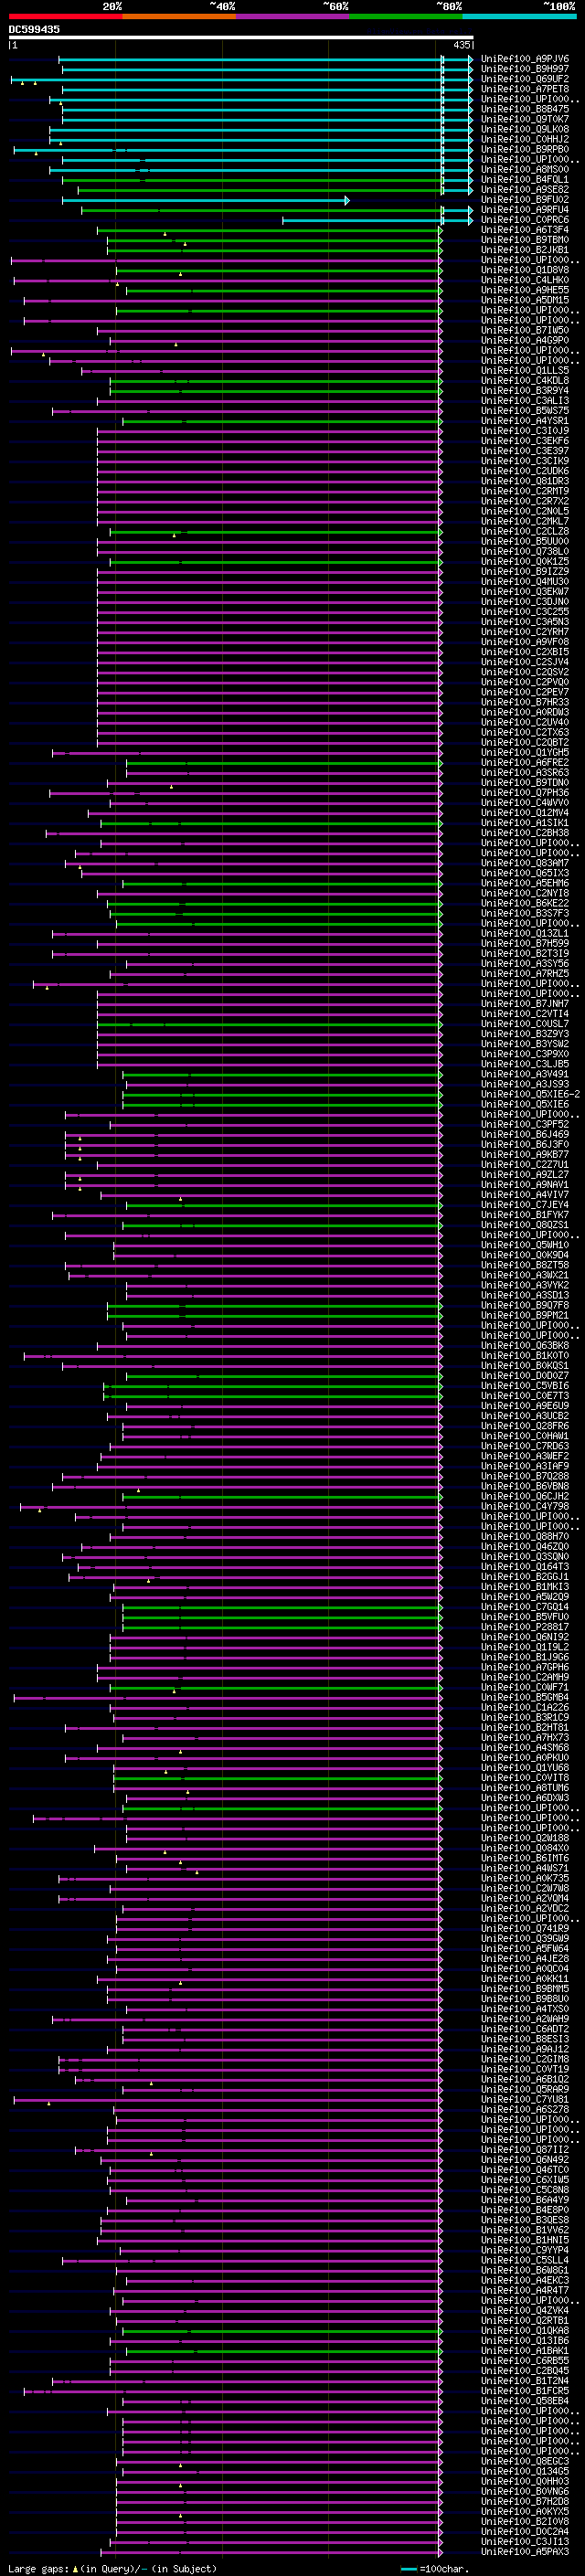Click the white query sequence bar

pos(241,37)
